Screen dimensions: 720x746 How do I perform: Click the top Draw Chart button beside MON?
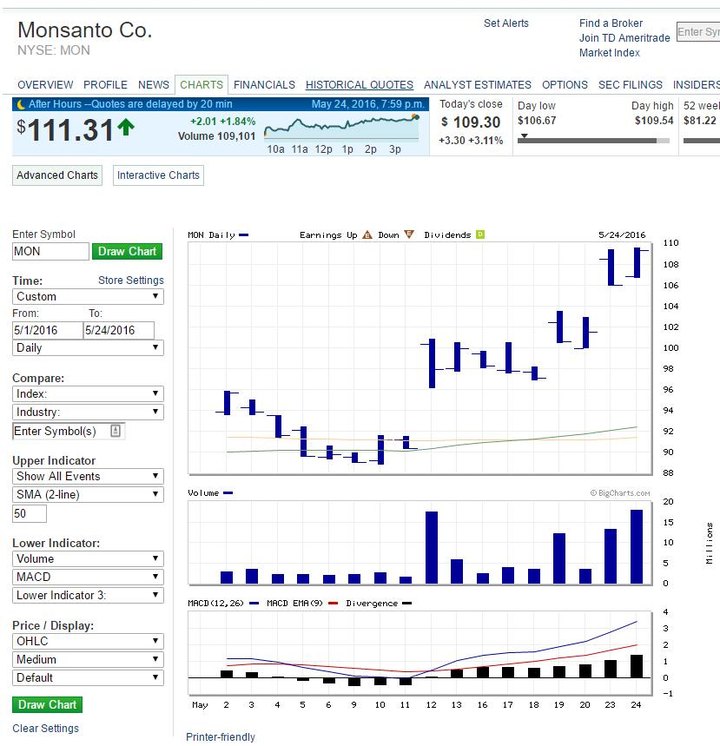[127, 251]
